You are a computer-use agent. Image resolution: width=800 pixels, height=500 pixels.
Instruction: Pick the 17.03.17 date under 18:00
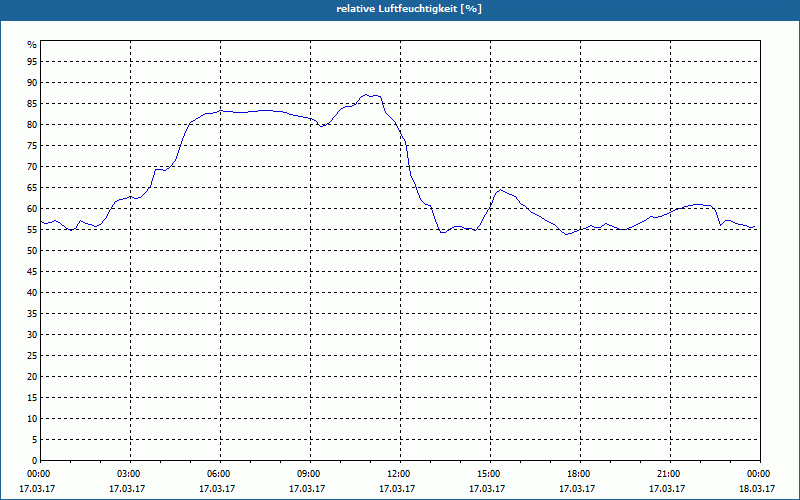pyautogui.click(x=577, y=489)
